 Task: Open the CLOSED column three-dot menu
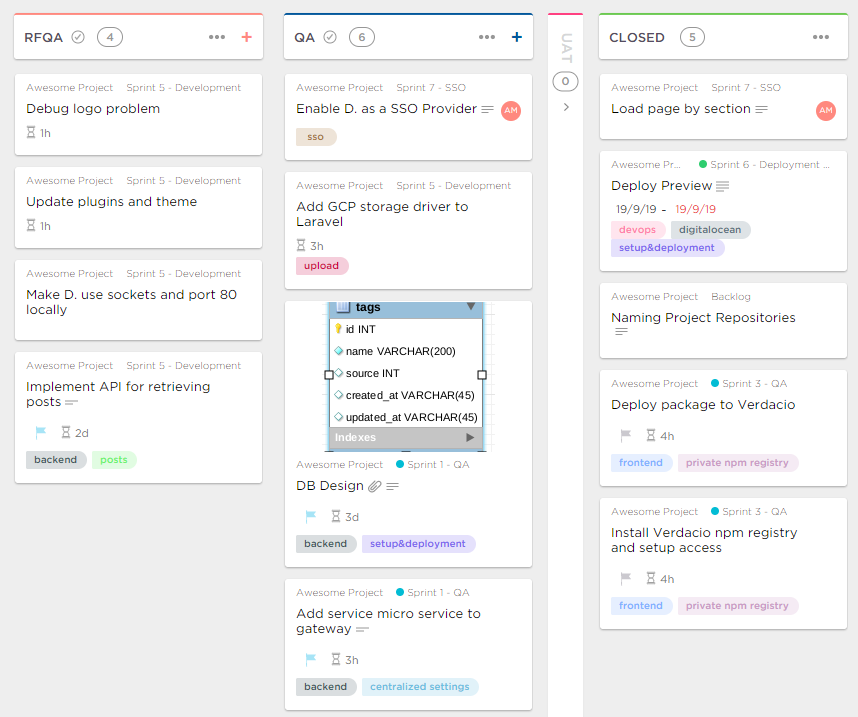[821, 37]
